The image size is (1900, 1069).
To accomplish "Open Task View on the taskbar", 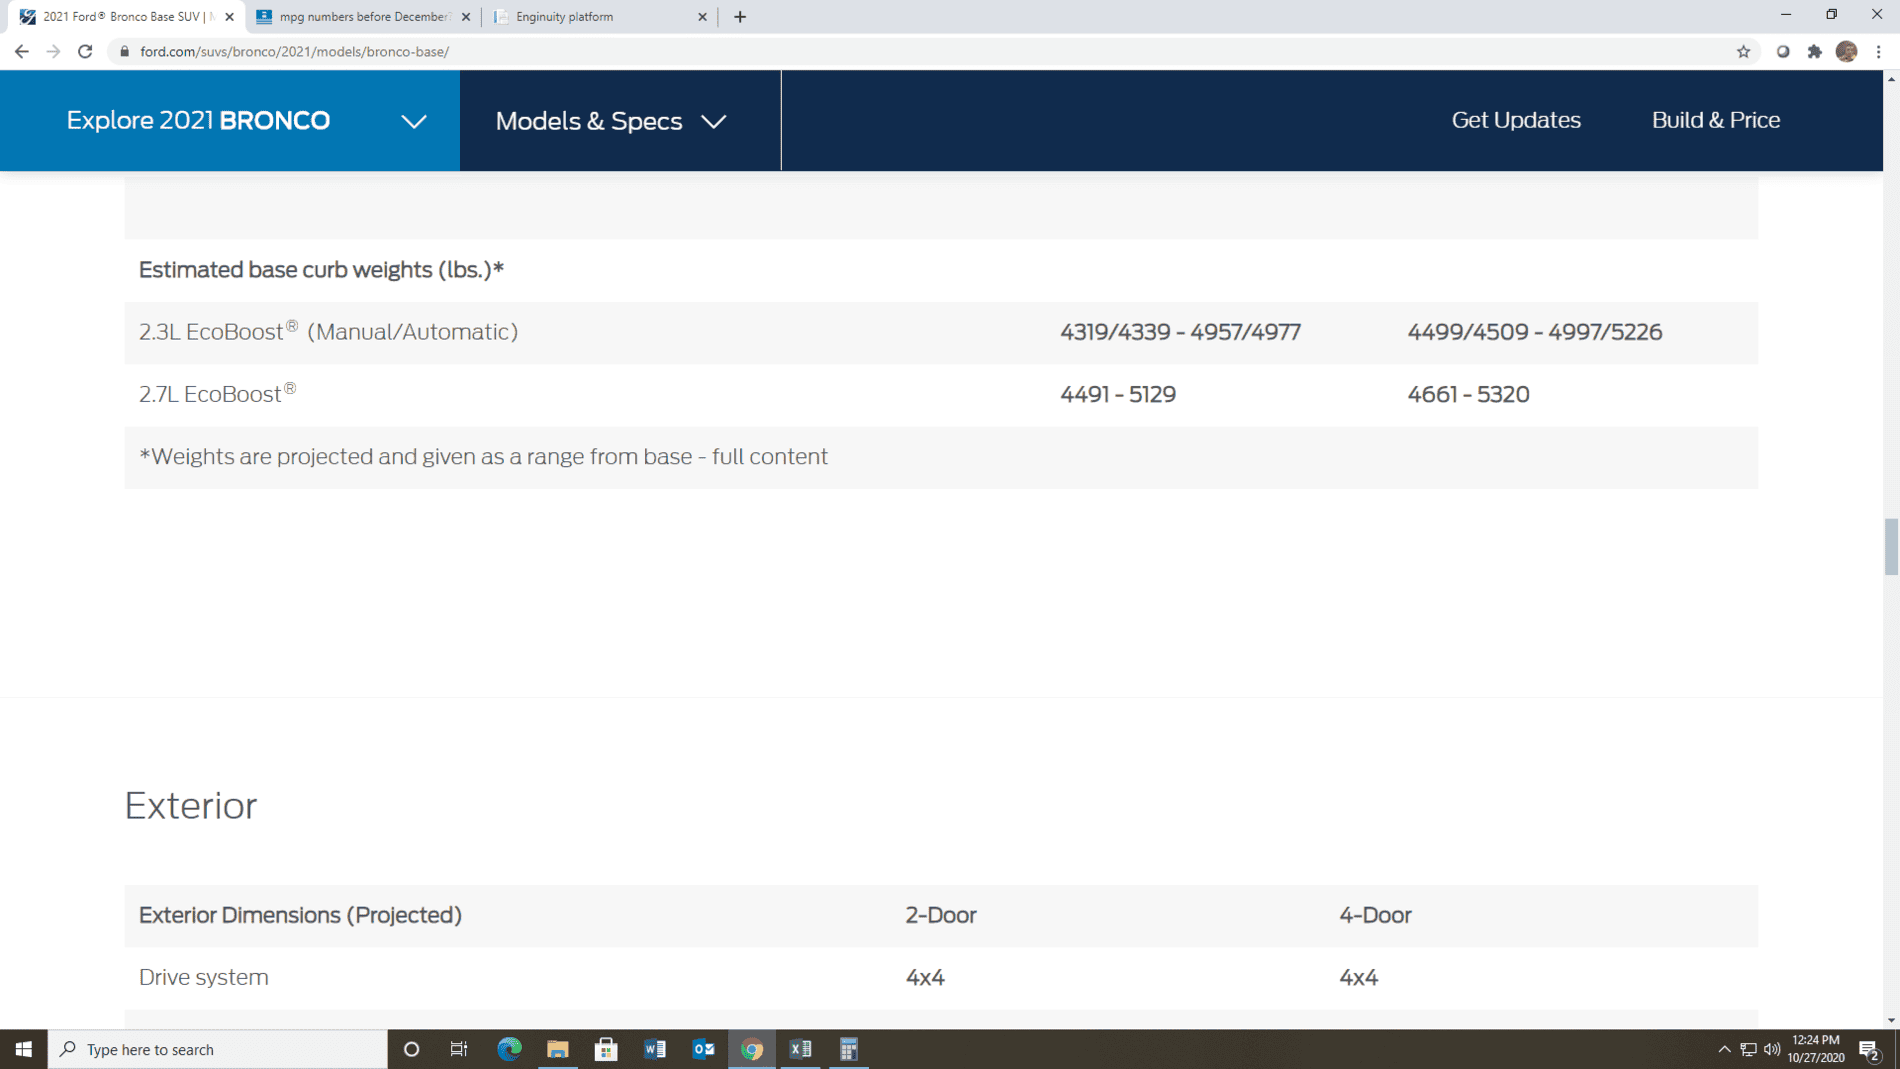I will (459, 1049).
